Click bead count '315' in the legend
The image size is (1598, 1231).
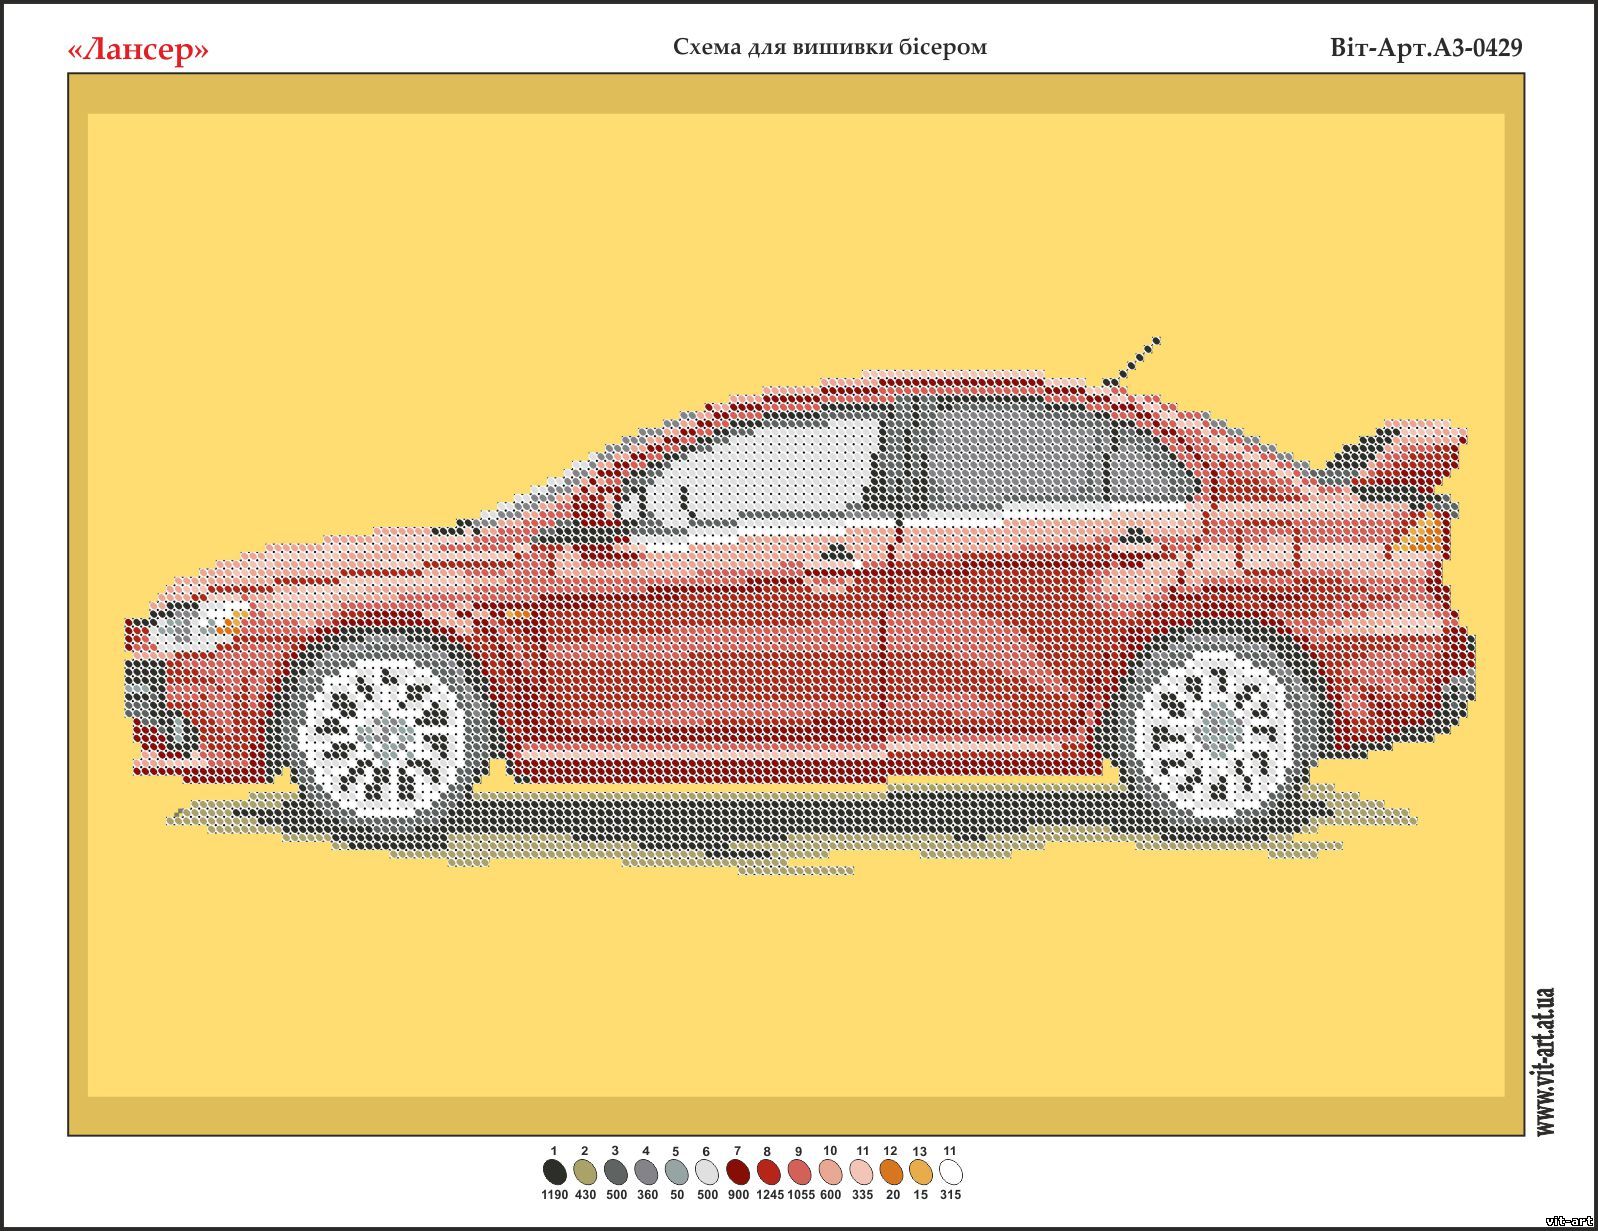pos(950,1195)
